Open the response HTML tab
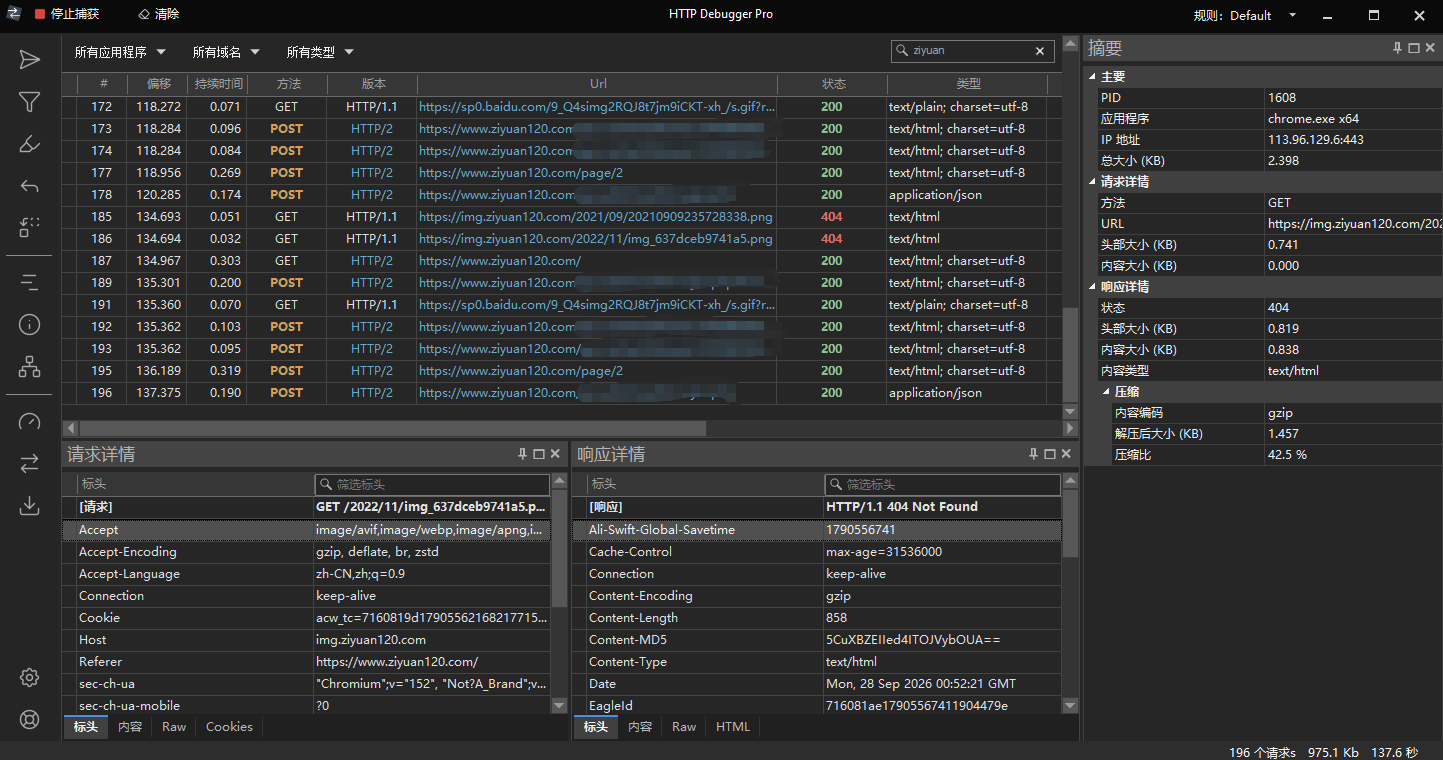The image size is (1443, 760). pyautogui.click(x=733, y=727)
